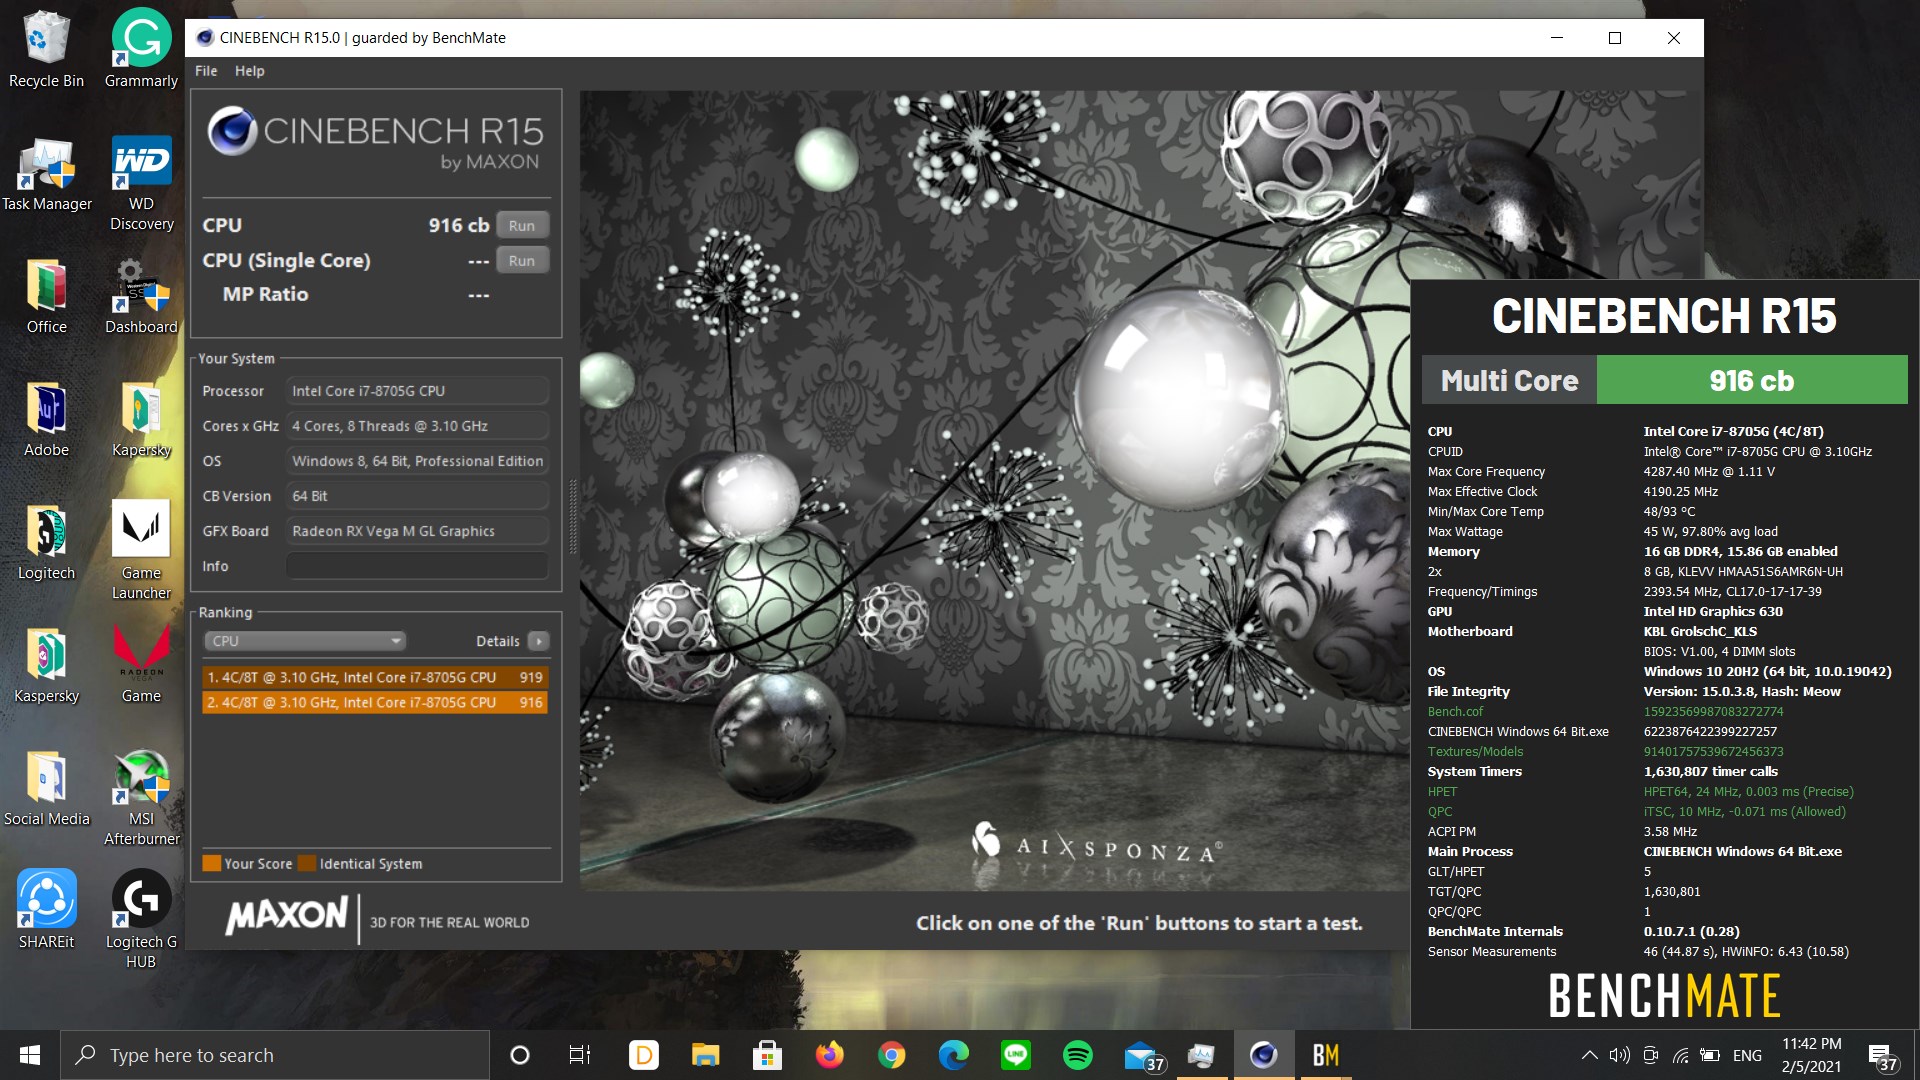Click the empty Info field
The image size is (1920, 1080).
pyautogui.click(x=417, y=566)
